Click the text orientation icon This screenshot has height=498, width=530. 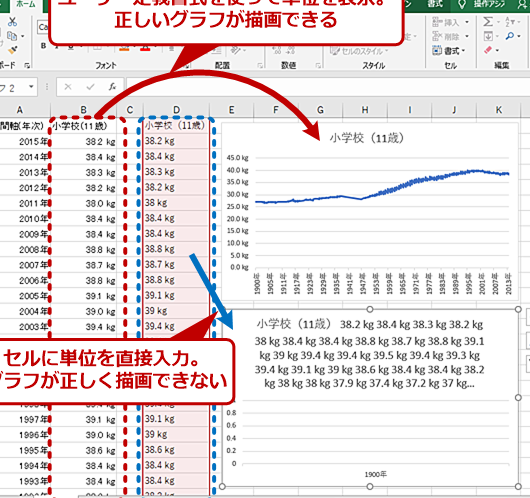click(236, 51)
